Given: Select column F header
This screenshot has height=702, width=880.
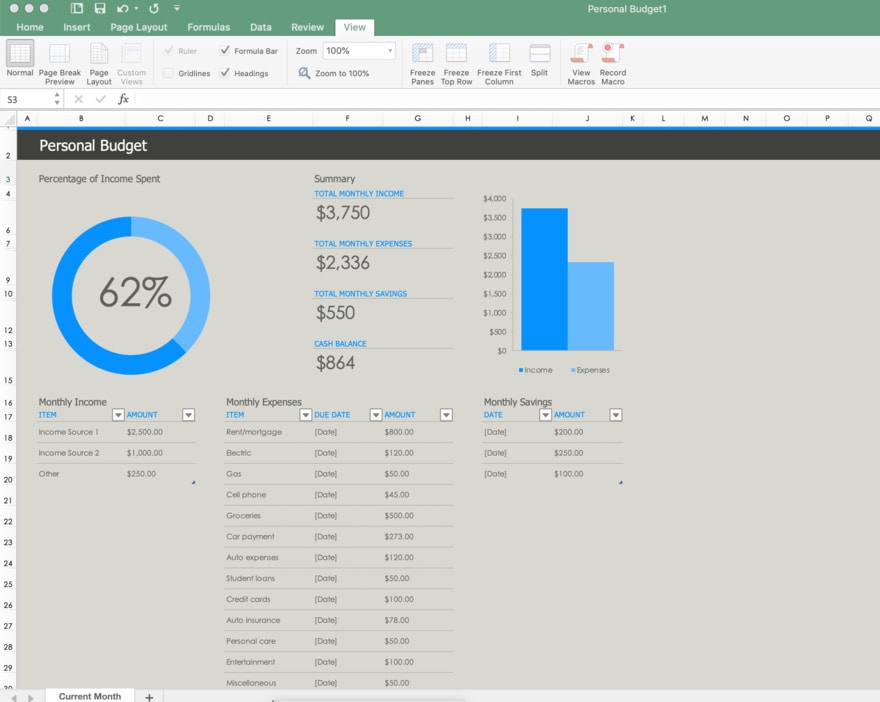Looking at the screenshot, I should pos(347,118).
